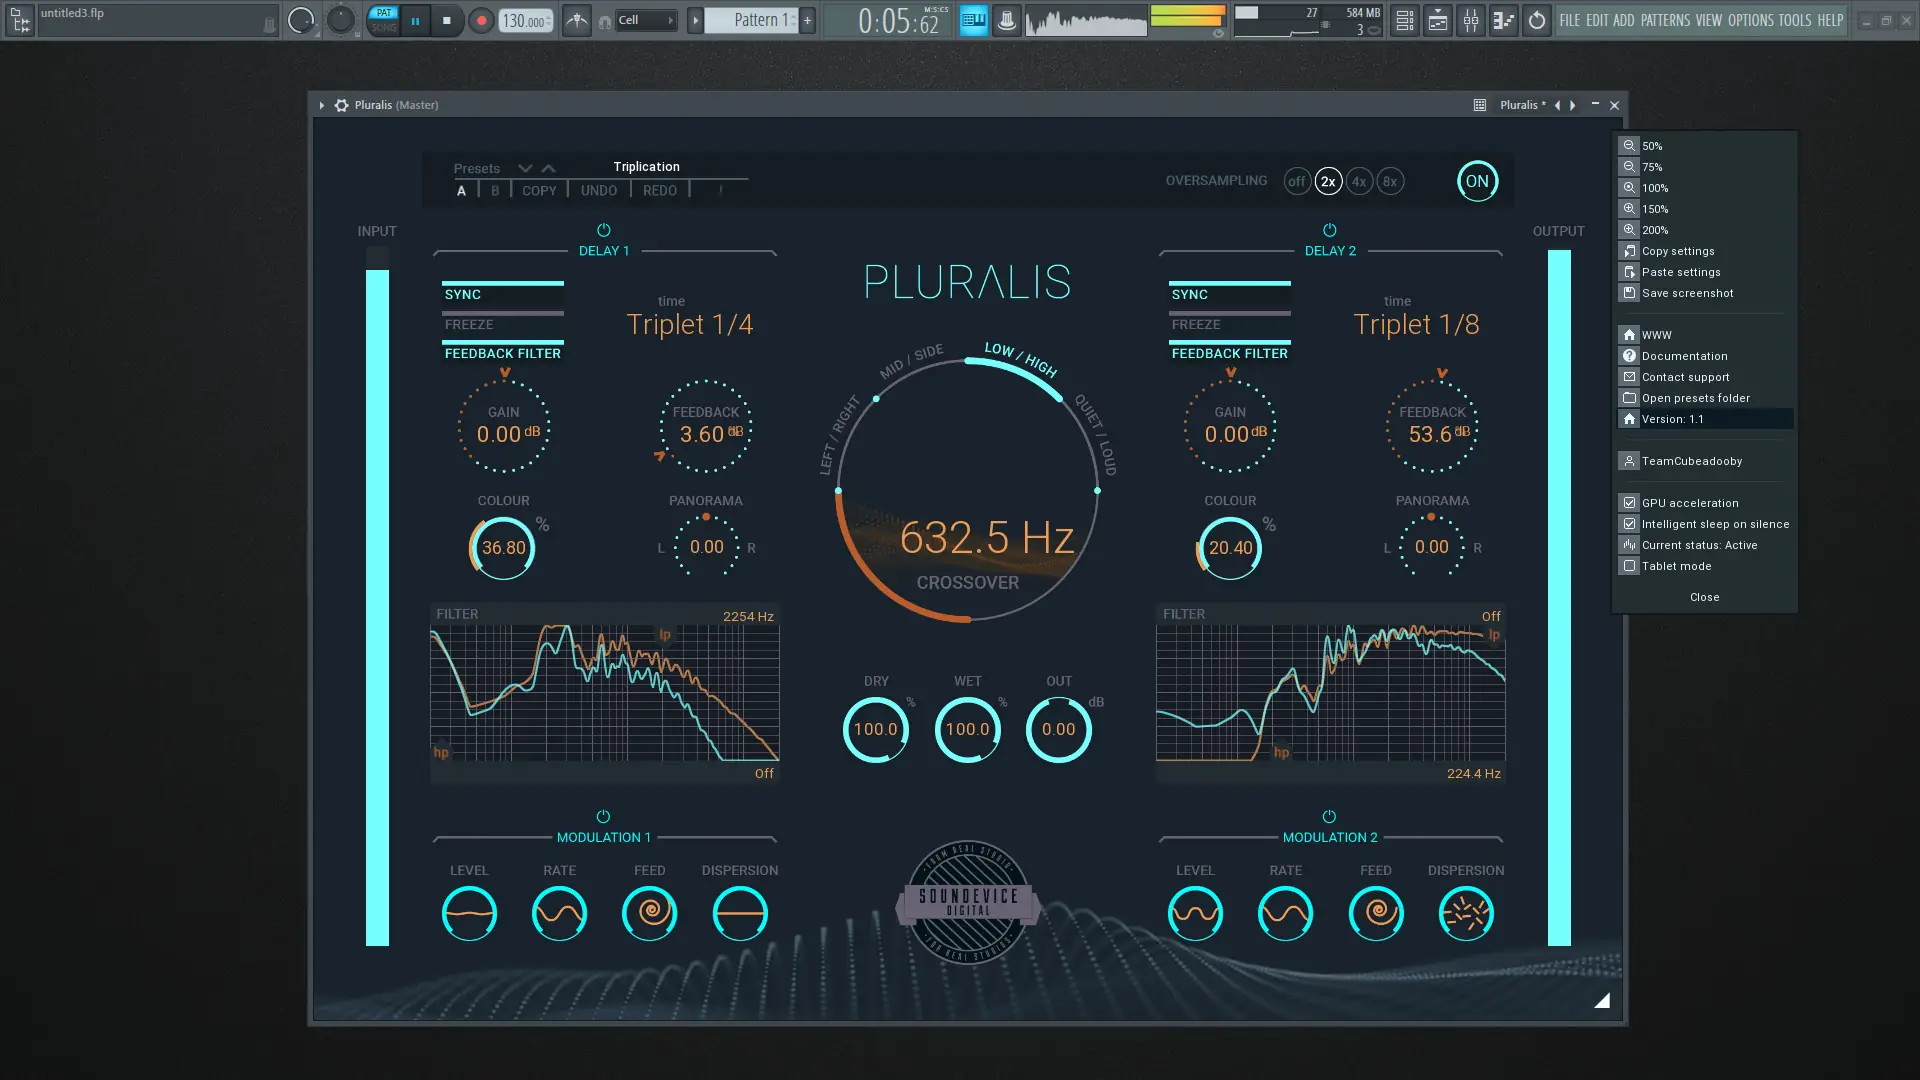Click Modulation 2 DISPERSION knob icon
The height and width of the screenshot is (1080, 1920).
[1466, 913]
